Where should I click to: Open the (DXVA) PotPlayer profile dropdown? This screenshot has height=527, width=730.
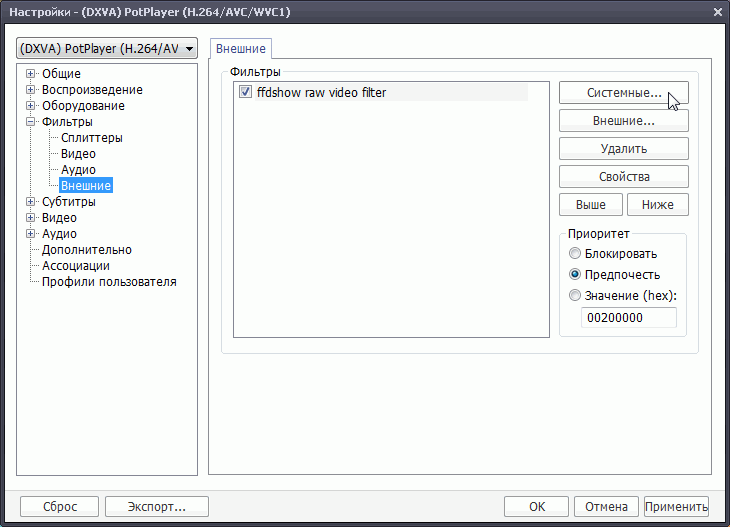107,49
